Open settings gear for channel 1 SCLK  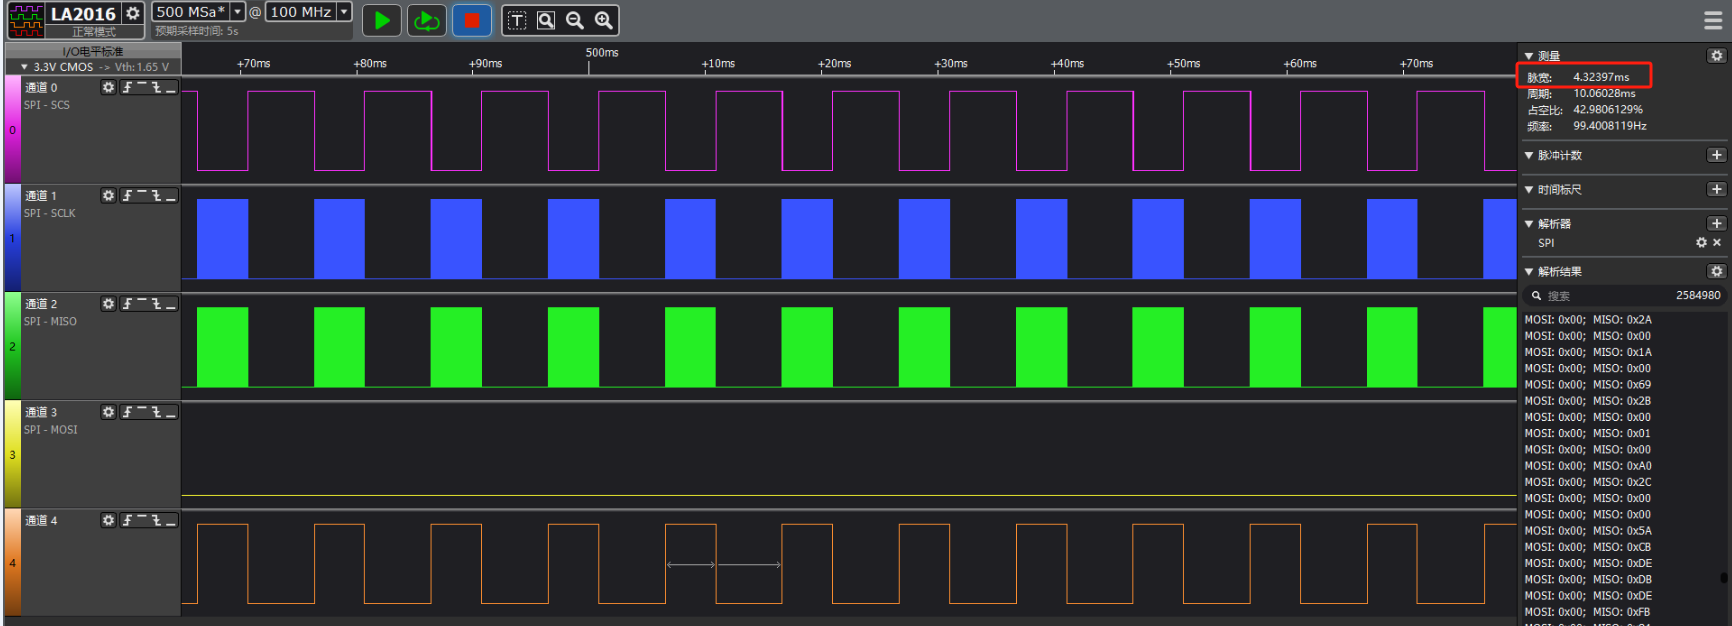(x=108, y=196)
